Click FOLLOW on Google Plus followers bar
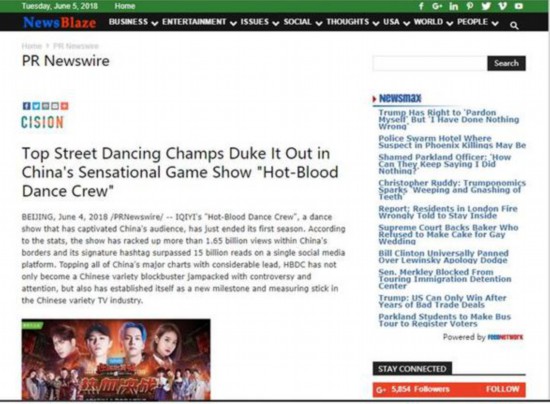The height and width of the screenshot is (404, 550). [x=502, y=389]
